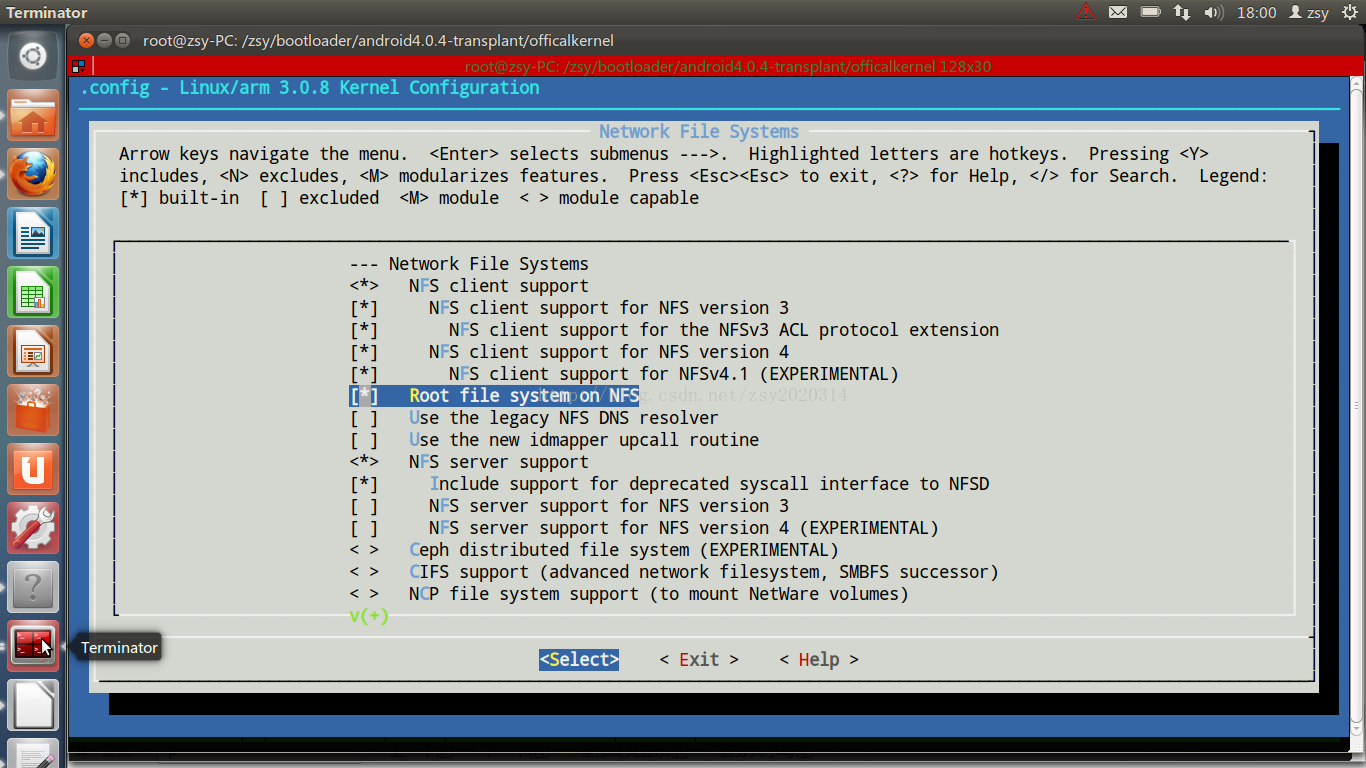Open sound volume indicator in top panel
Image resolution: width=1366 pixels, height=768 pixels.
pyautogui.click(x=1214, y=12)
